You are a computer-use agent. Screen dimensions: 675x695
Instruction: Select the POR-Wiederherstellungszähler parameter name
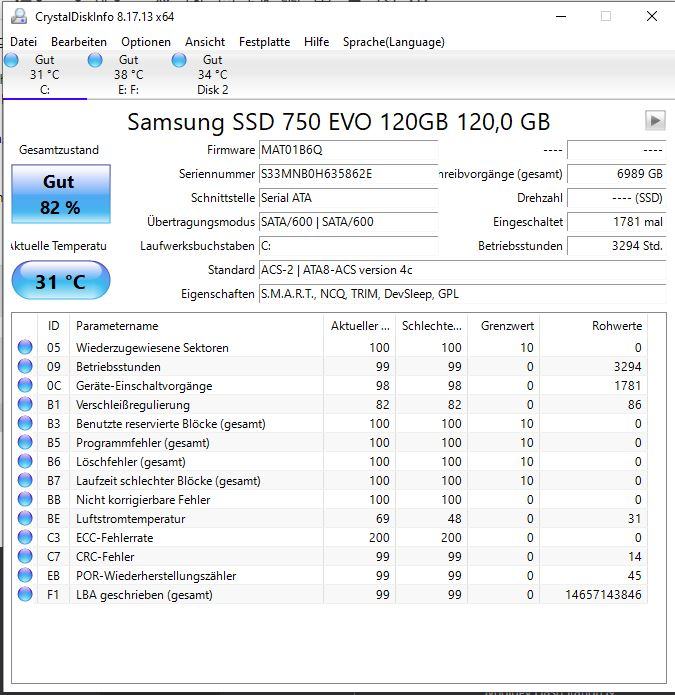[156, 576]
